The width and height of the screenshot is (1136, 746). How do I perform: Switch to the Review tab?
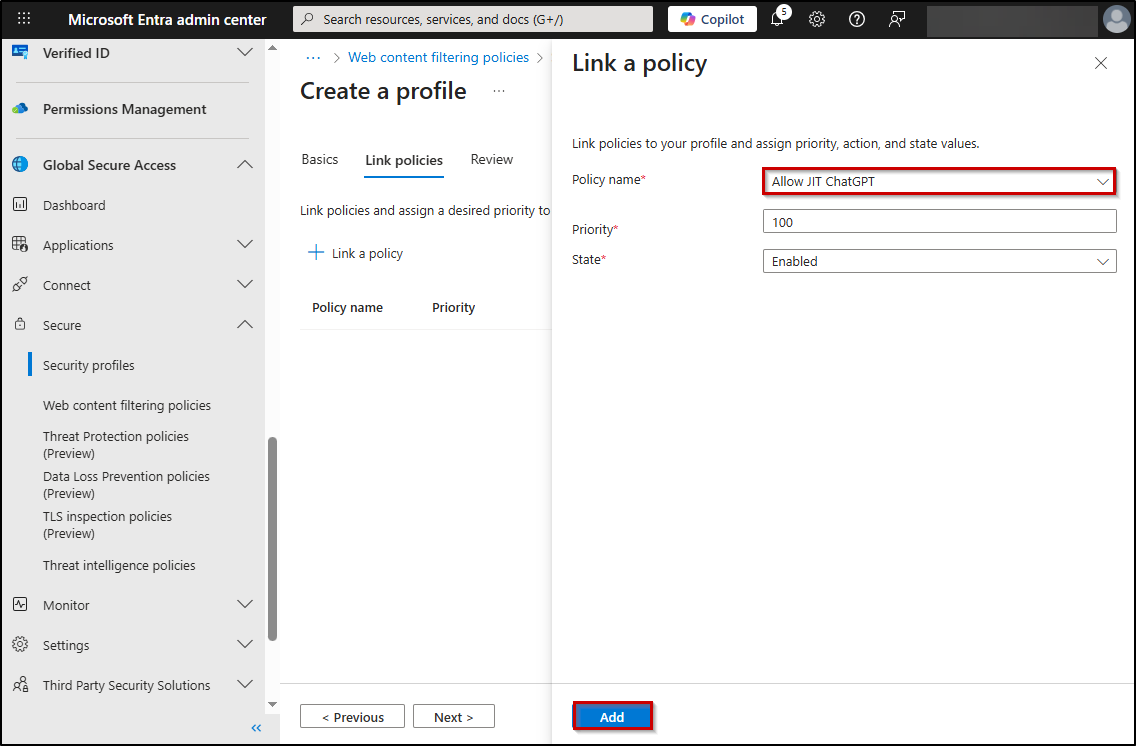(x=491, y=160)
